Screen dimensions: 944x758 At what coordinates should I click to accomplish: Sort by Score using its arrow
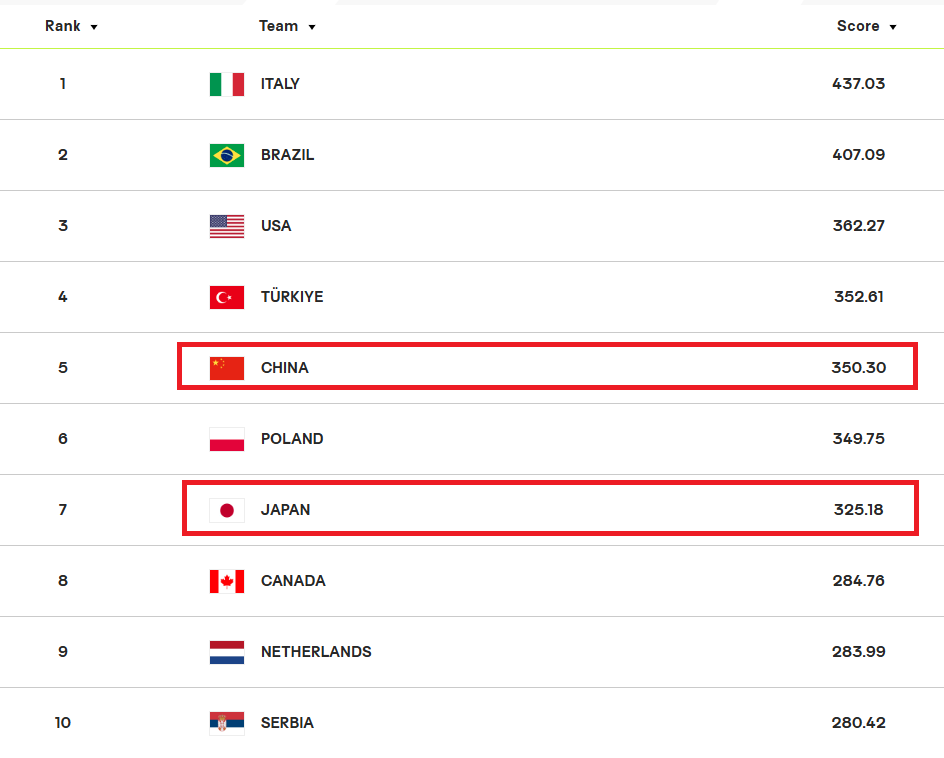tap(893, 27)
